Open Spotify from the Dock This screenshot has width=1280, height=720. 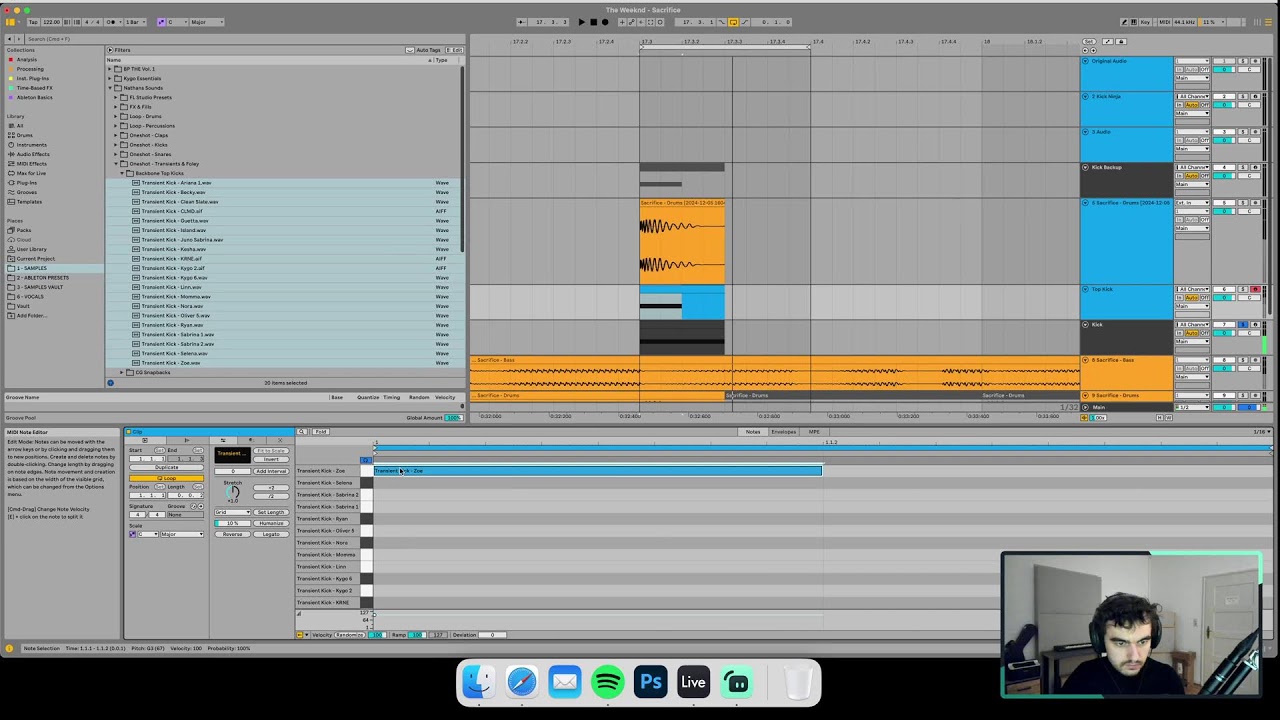608,683
